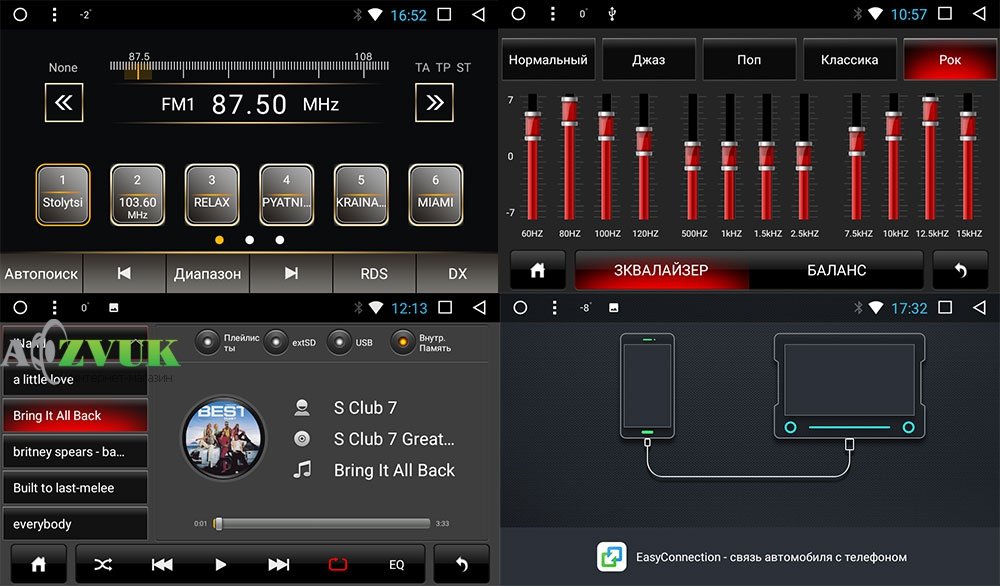Play track 'a little love'
This screenshot has height=586, width=1000.
point(75,379)
